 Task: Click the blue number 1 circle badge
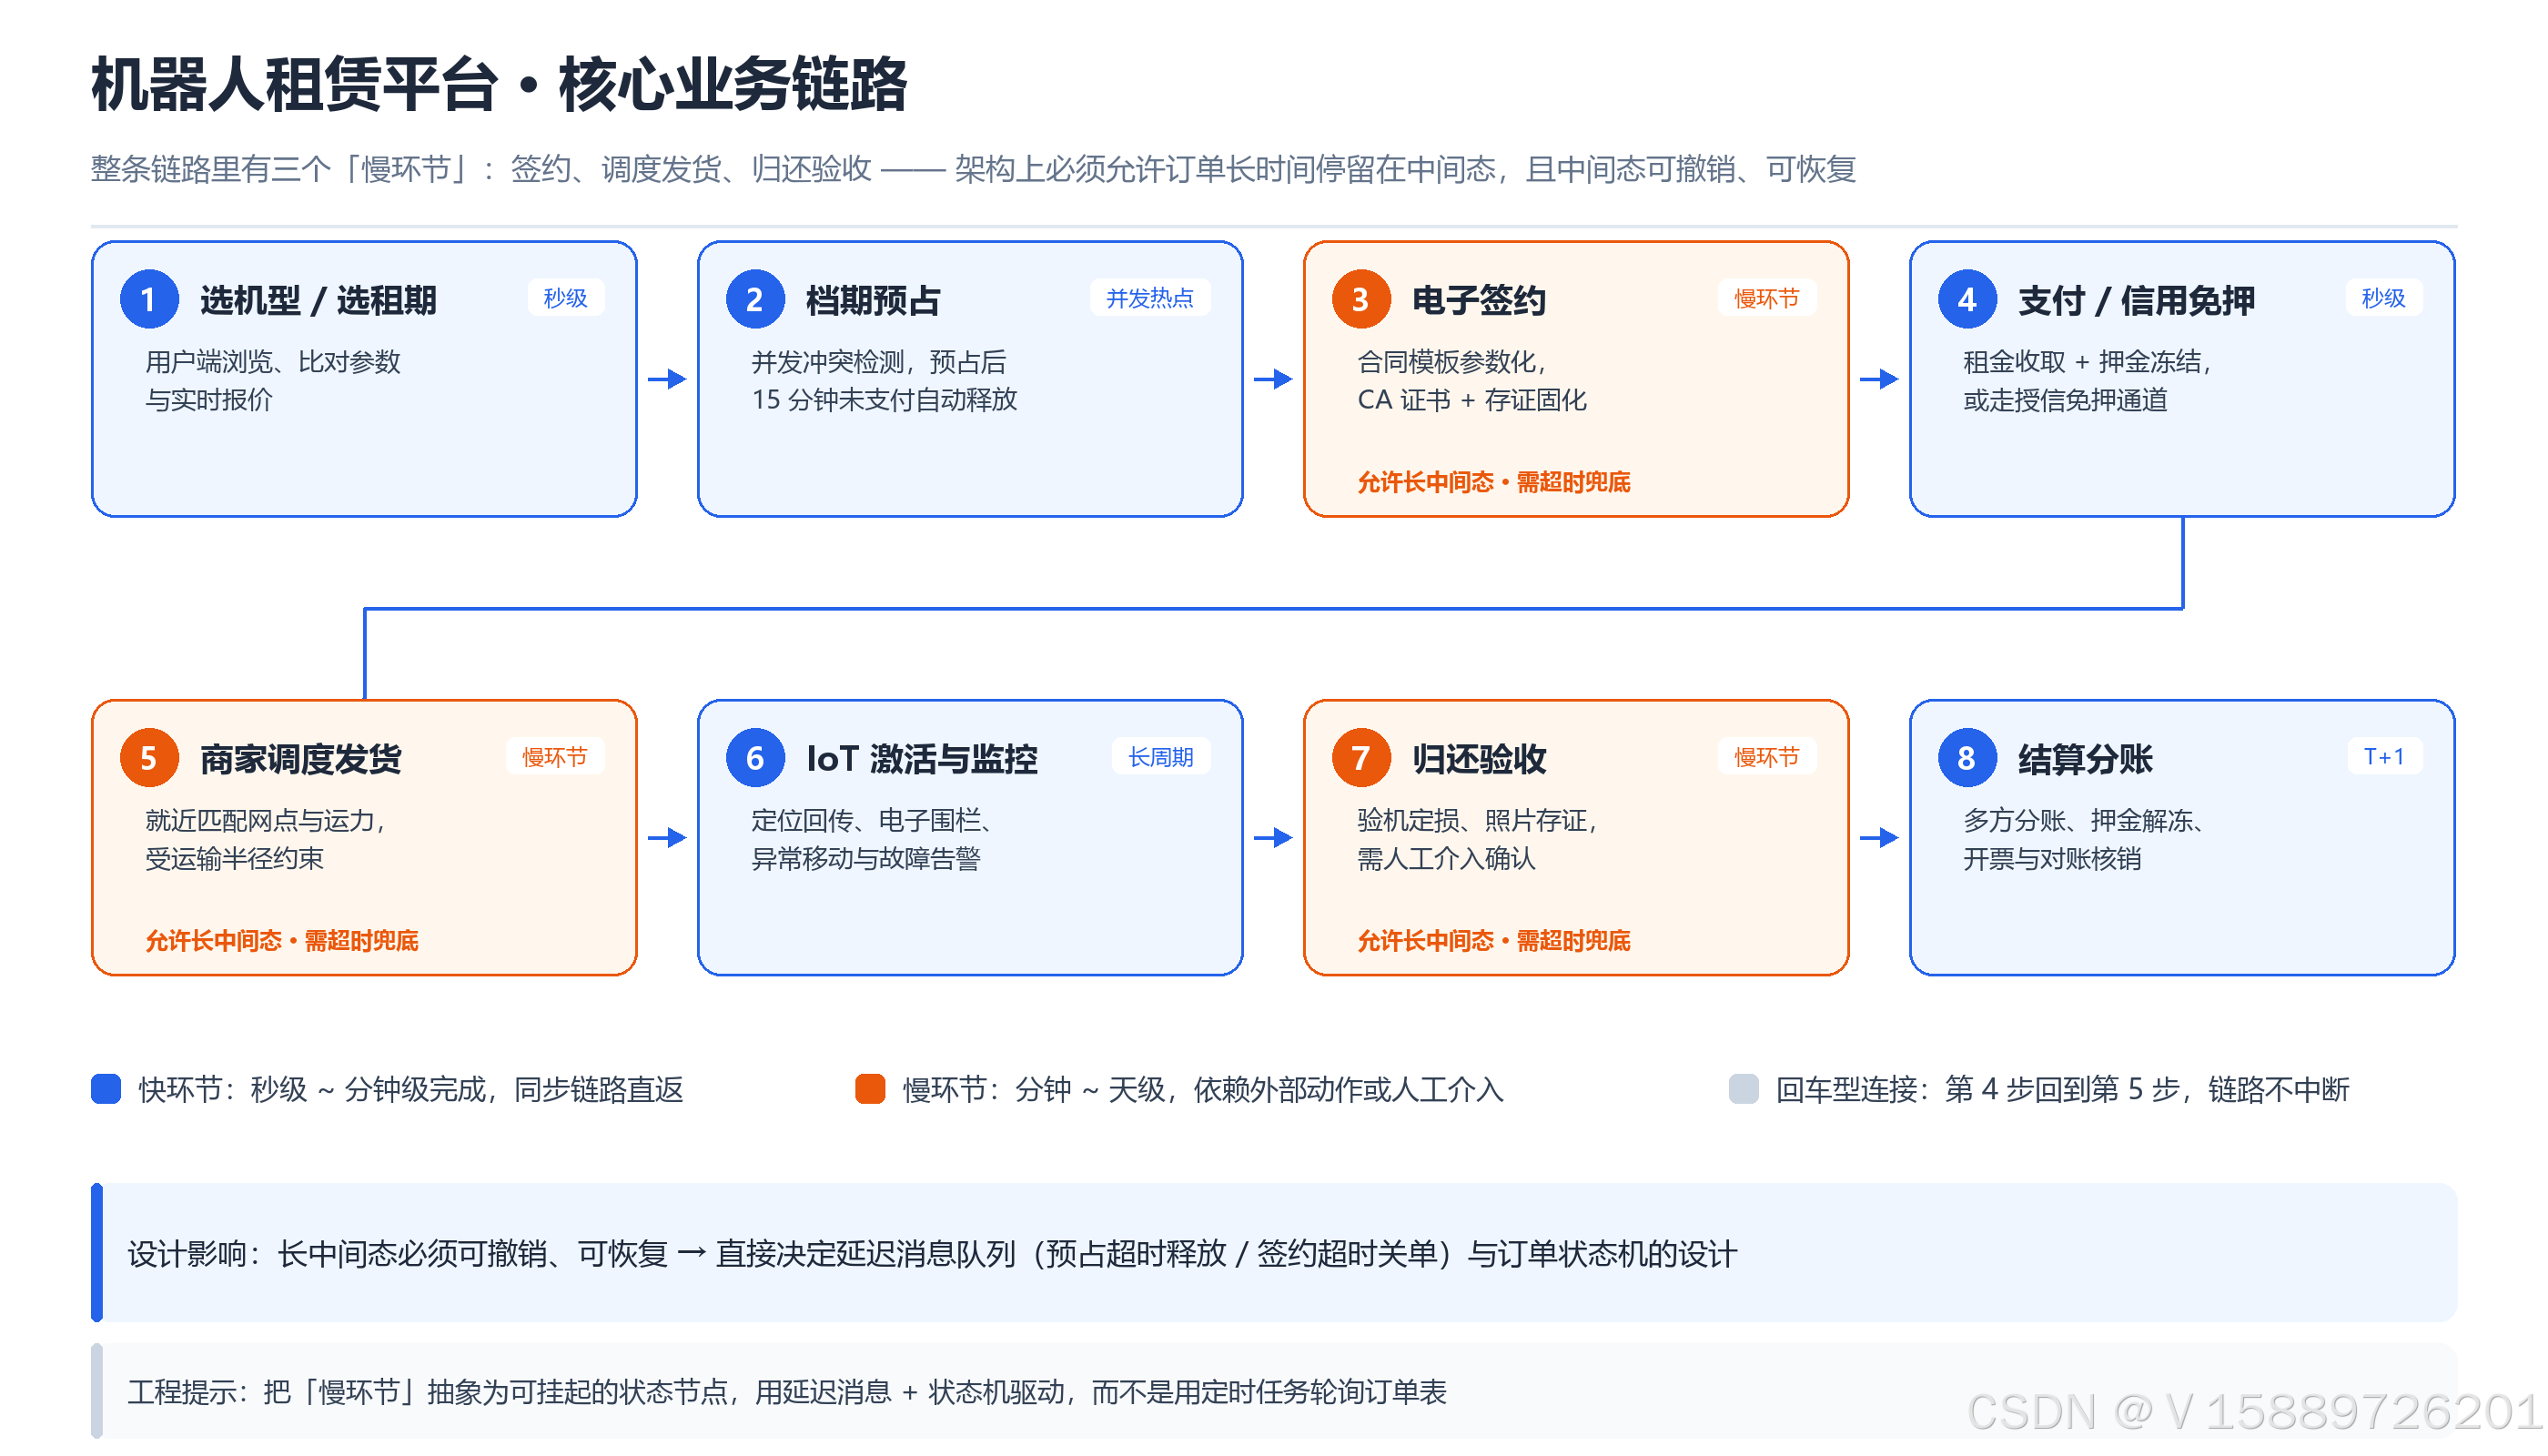(x=149, y=299)
